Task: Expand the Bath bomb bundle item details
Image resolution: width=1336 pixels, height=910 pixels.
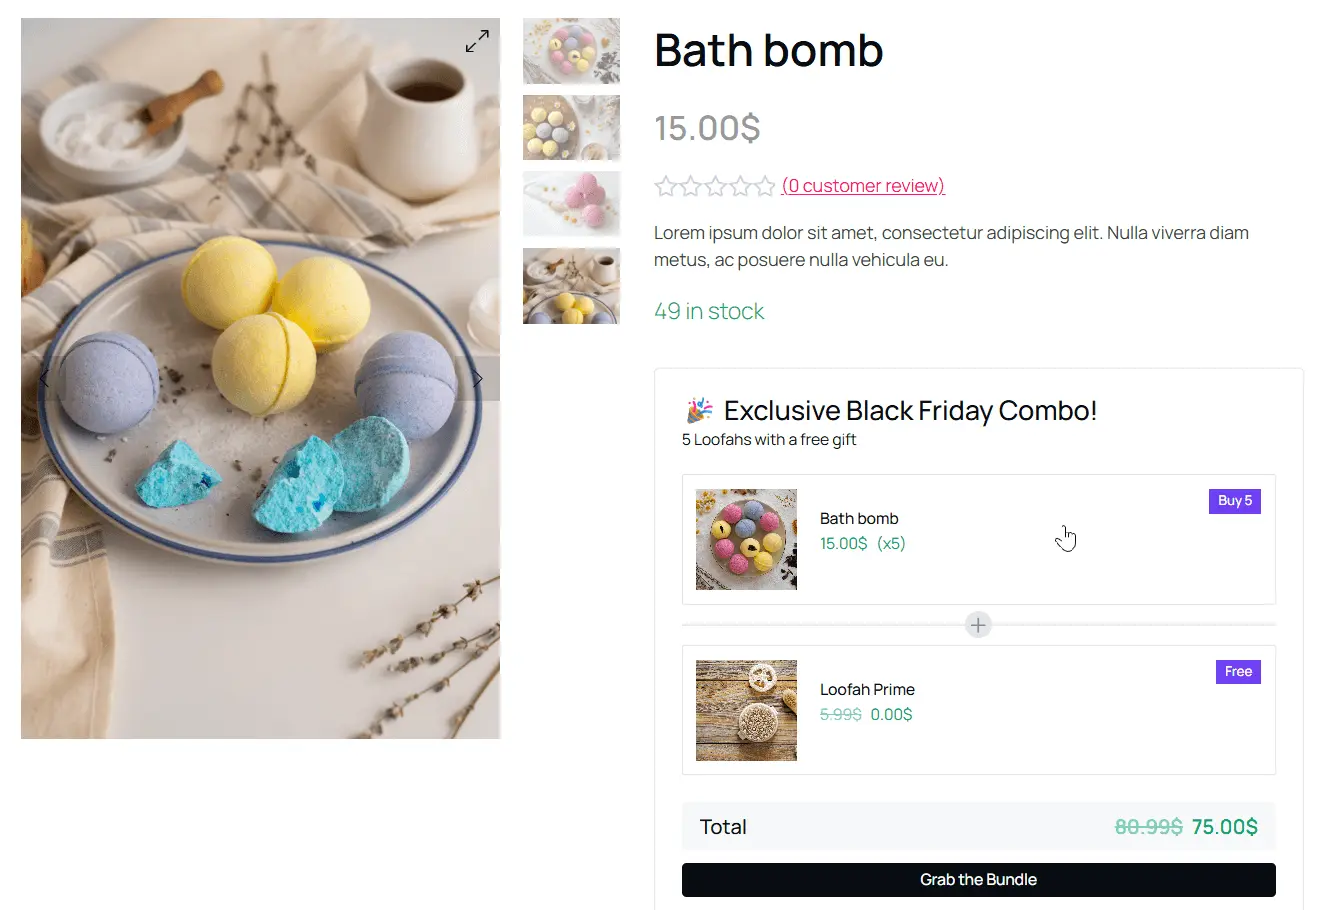Action: (x=978, y=539)
